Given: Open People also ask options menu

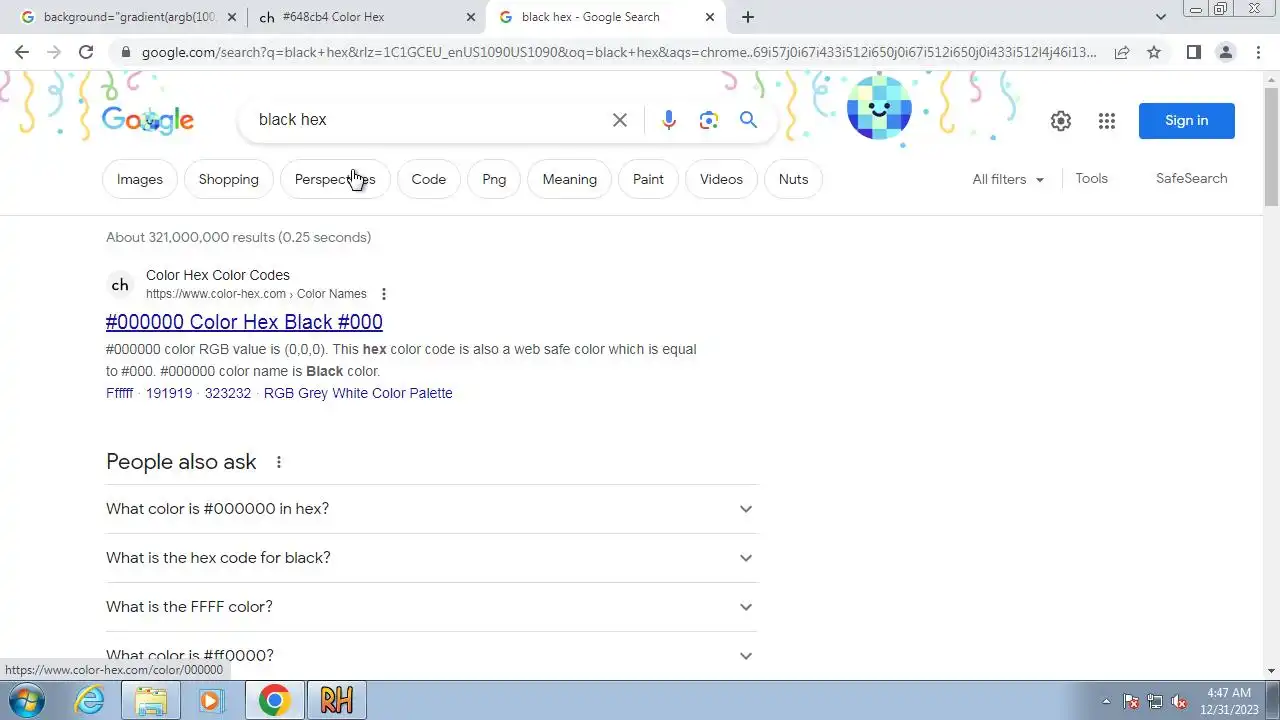Looking at the screenshot, I should [279, 462].
